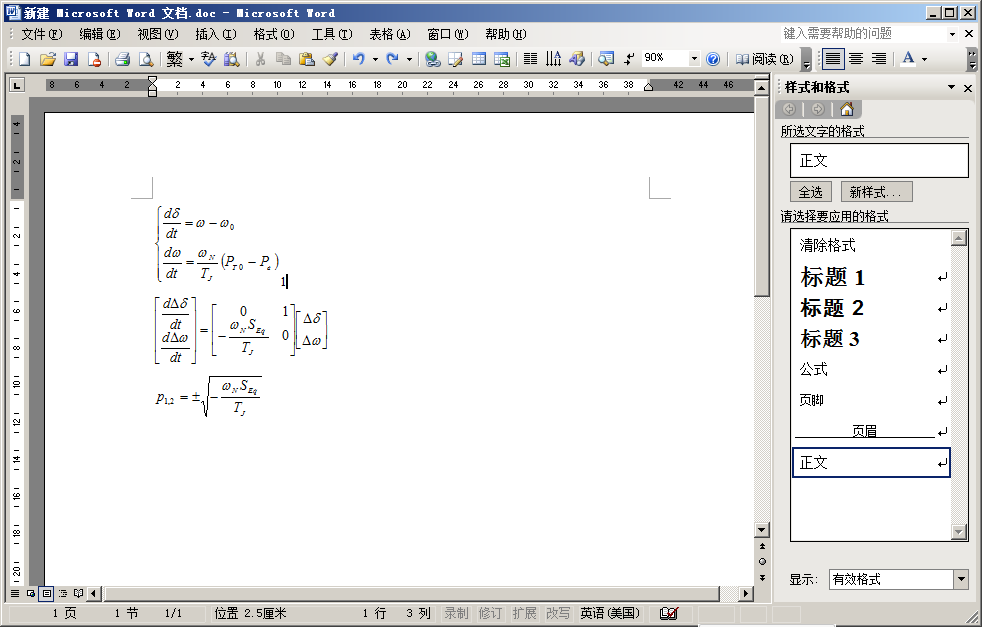Viewport: 982px width, 627px height.
Task: Open Microsoft Word Help icon
Action: 713,59
